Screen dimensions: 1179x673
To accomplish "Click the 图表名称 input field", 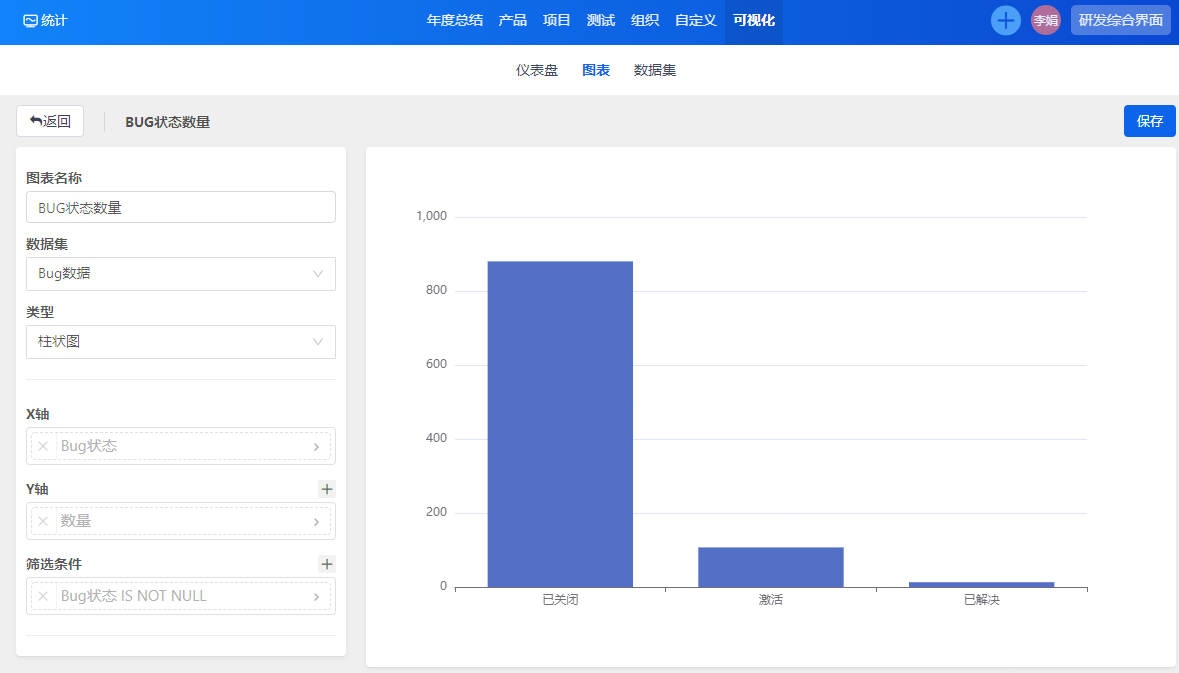I will tap(180, 208).
